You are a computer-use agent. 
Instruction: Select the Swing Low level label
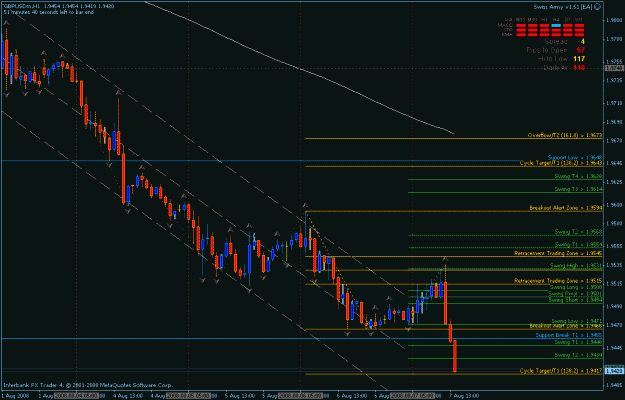tap(576, 321)
